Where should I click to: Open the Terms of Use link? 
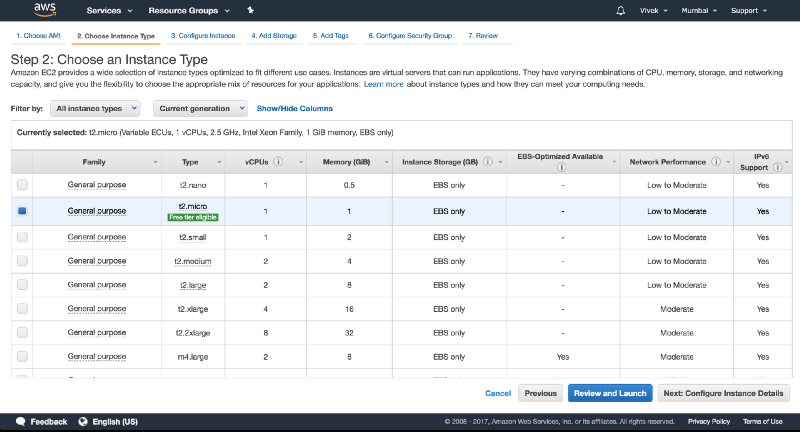[x=762, y=421]
